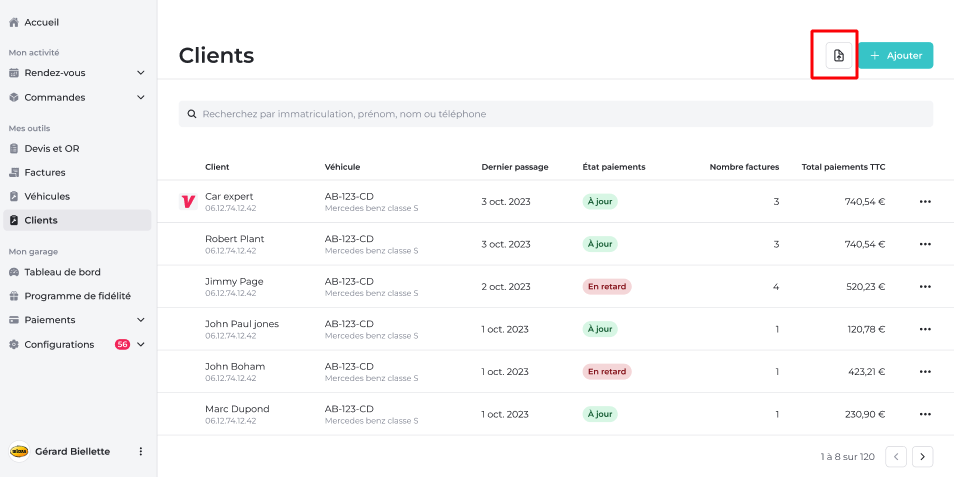Go to Factures in sidebar
The image size is (954, 477).
point(45,173)
